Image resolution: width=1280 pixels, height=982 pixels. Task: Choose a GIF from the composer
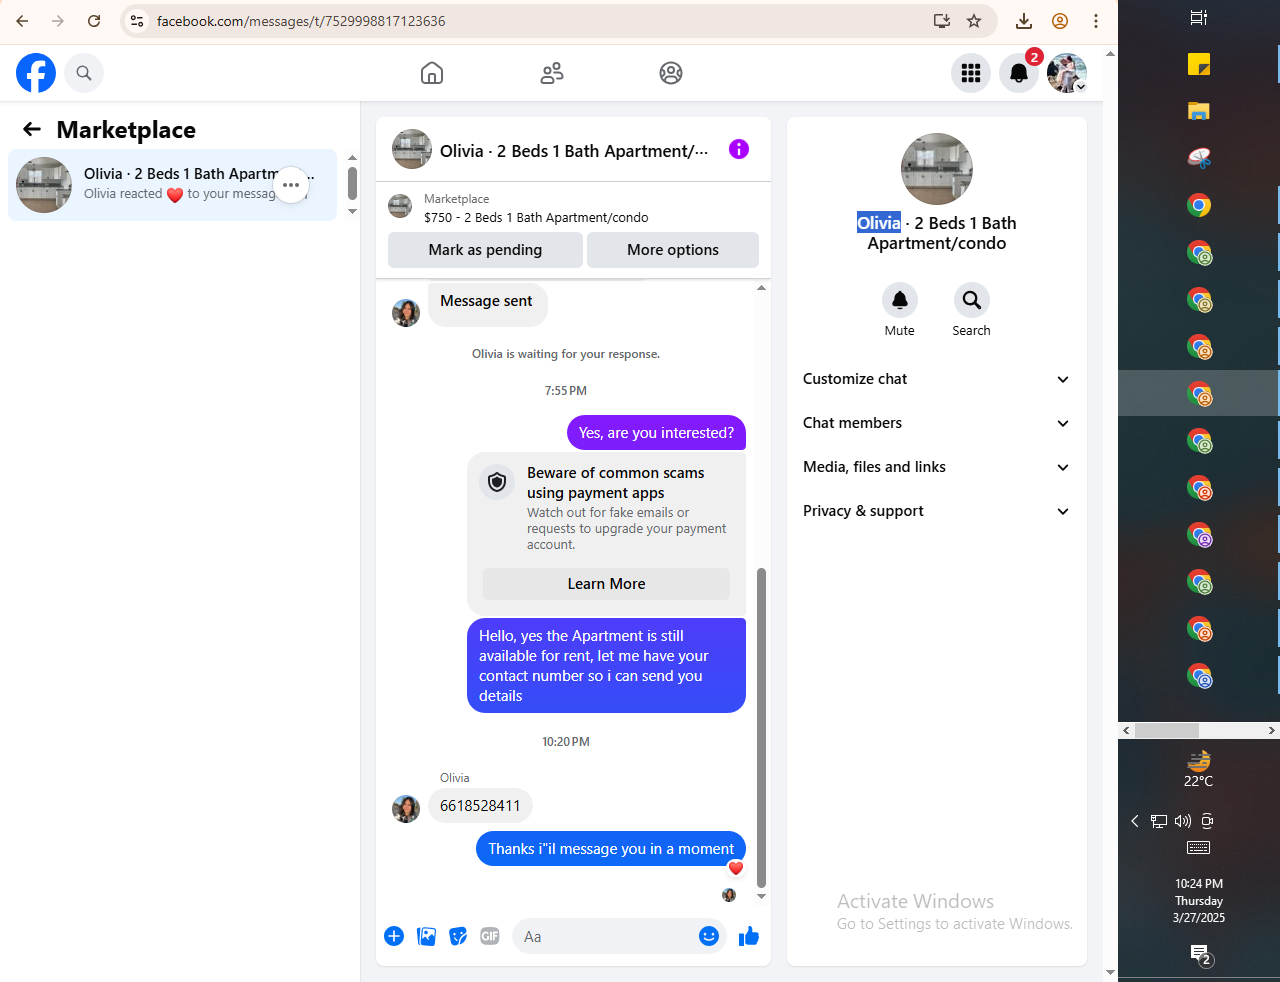[x=490, y=936]
